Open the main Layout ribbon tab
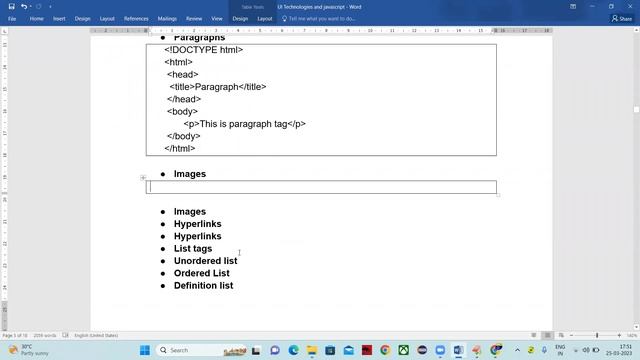The height and width of the screenshot is (360, 640). (x=107, y=19)
